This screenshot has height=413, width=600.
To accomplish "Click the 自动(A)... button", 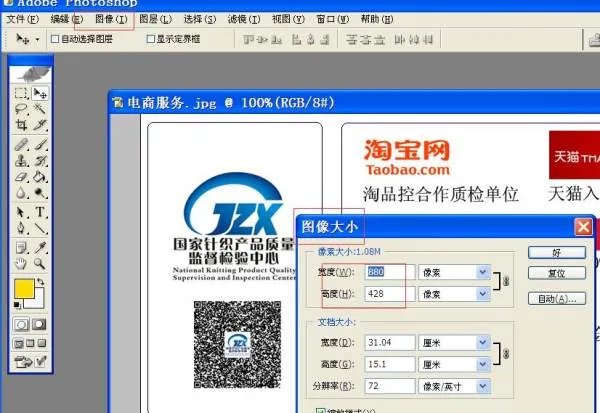I will 557,299.
